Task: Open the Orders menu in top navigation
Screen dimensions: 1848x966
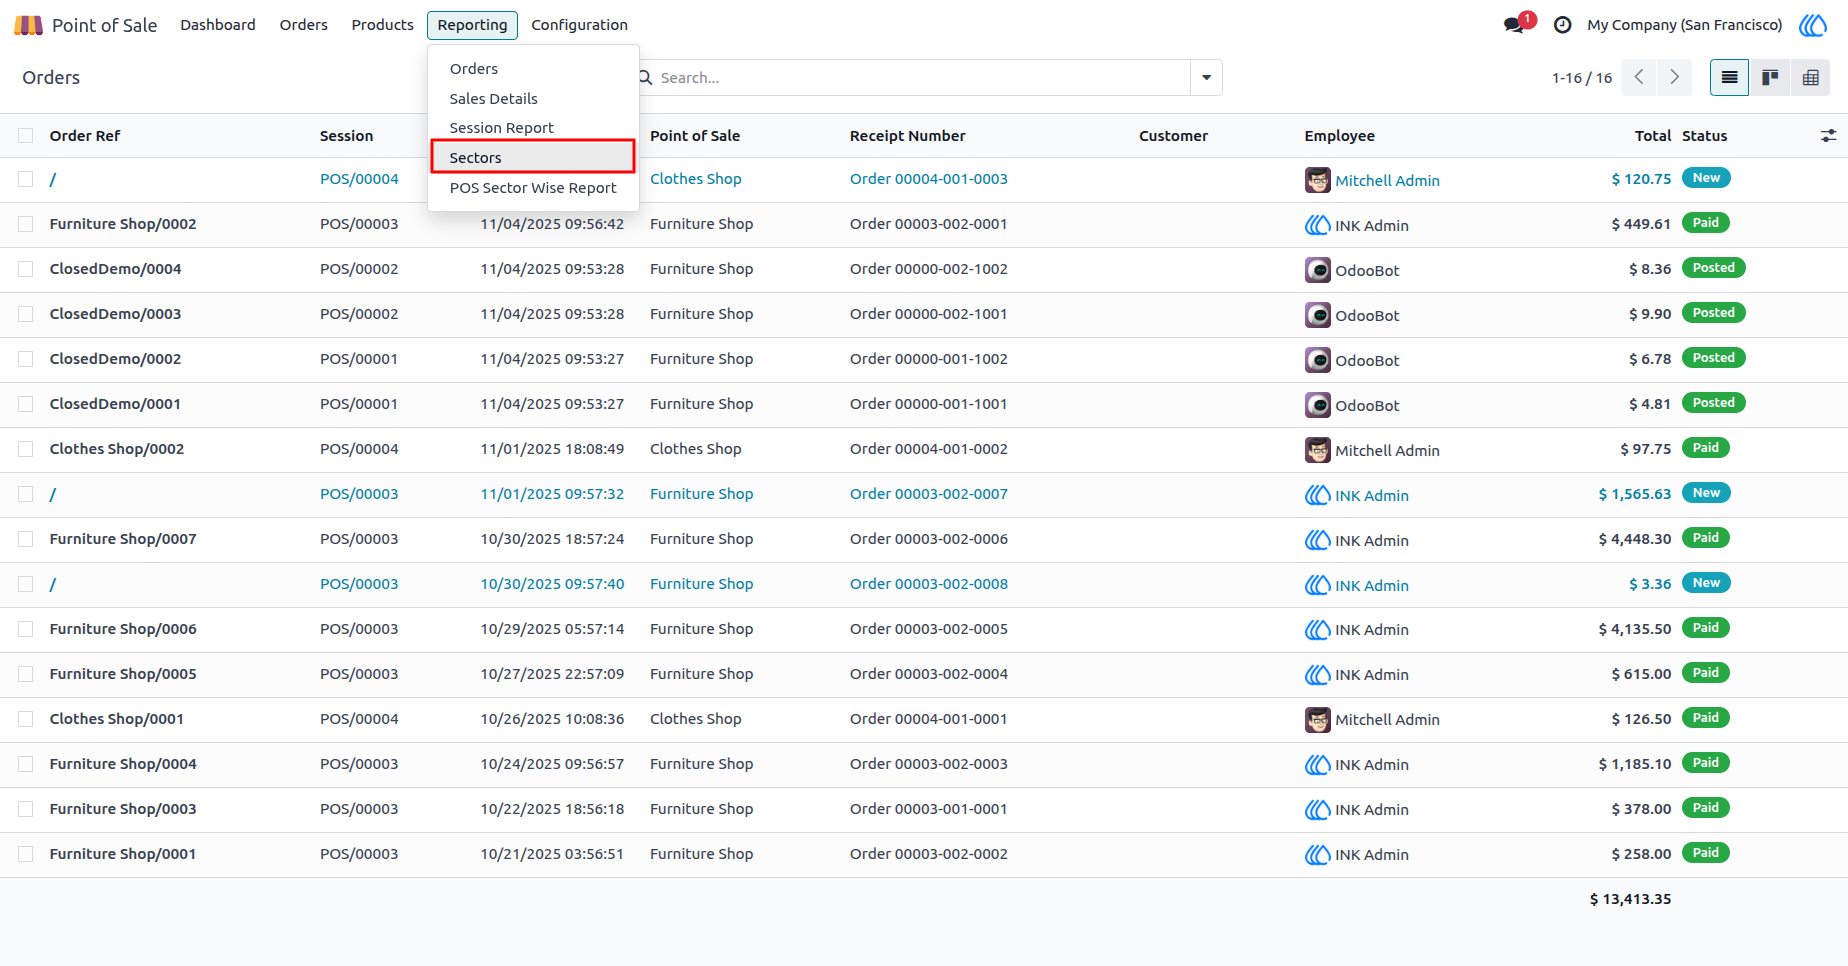Action: [x=304, y=25]
